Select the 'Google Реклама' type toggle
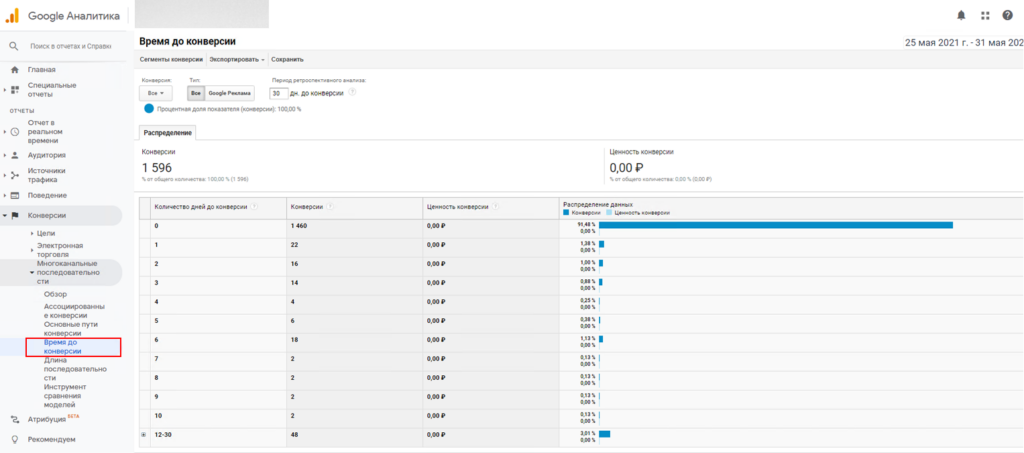 229,93
